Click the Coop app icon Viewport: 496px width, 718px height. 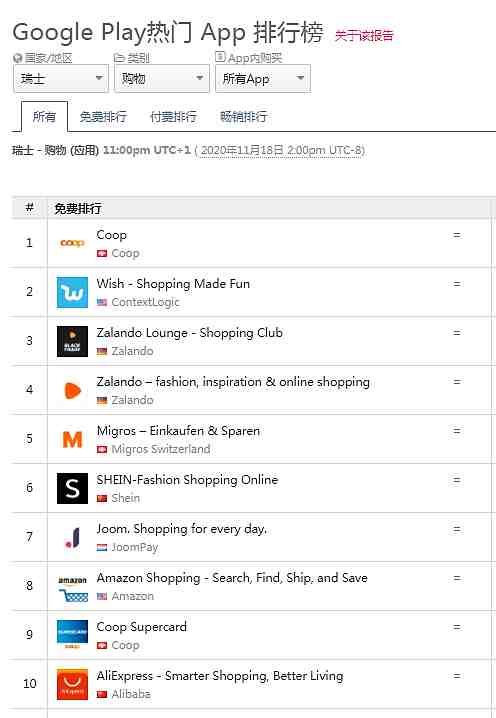[x=72, y=243]
